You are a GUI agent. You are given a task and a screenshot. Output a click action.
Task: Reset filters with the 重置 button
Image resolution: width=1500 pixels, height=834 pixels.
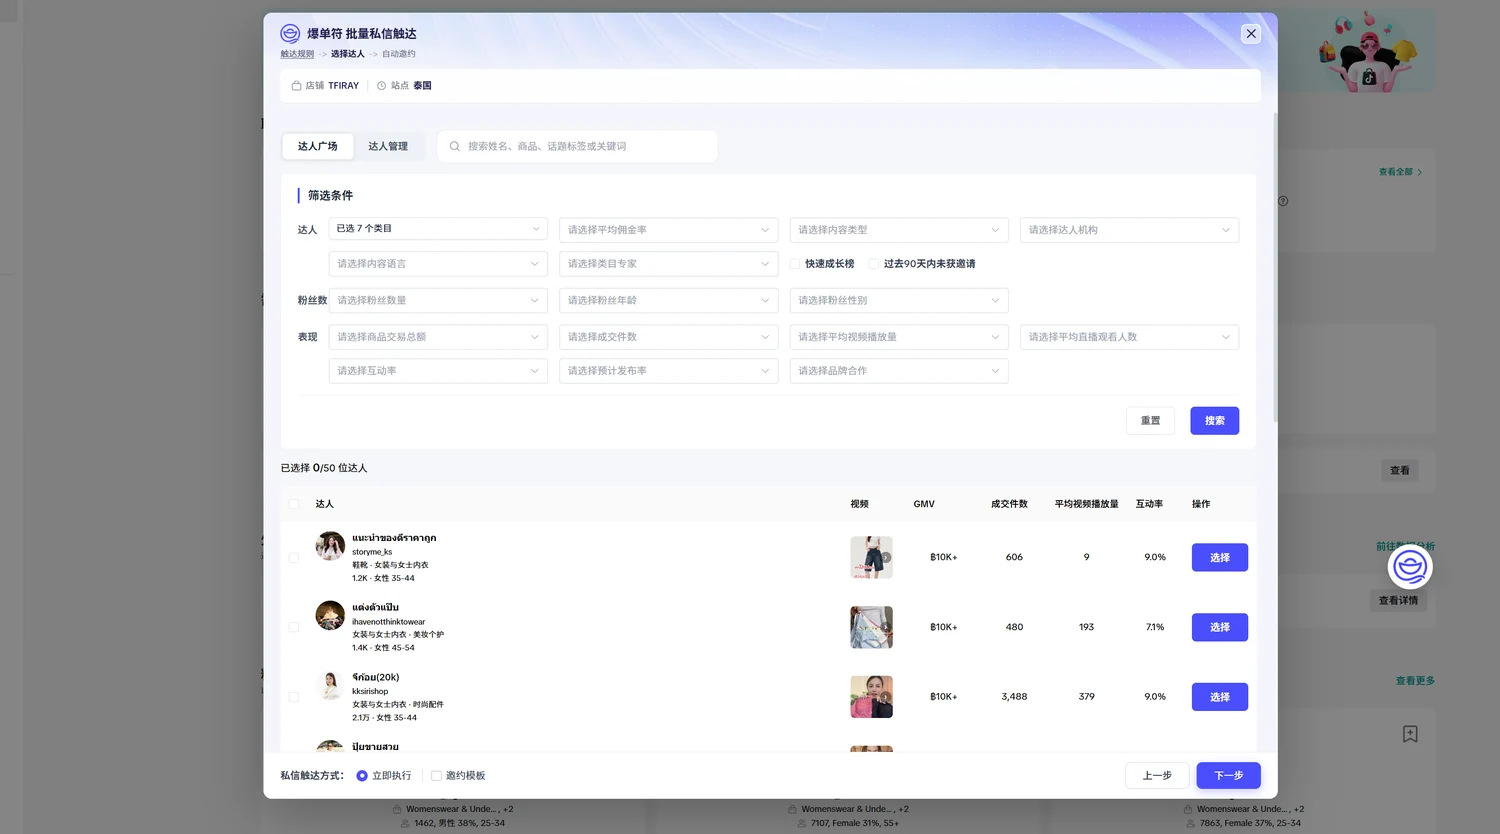pyautogui.click(x=1151, y=421)
